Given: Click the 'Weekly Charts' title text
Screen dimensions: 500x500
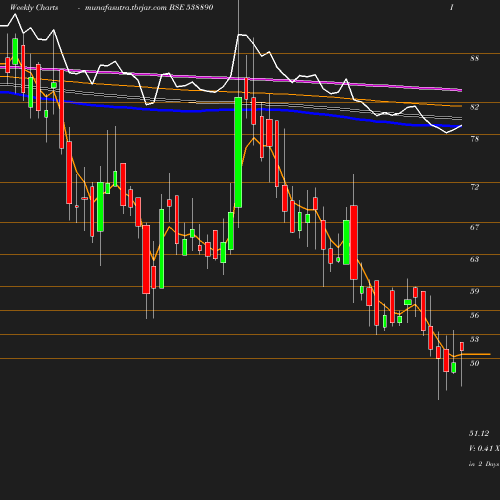Looking at the screenshot, I should click(34, 7).
